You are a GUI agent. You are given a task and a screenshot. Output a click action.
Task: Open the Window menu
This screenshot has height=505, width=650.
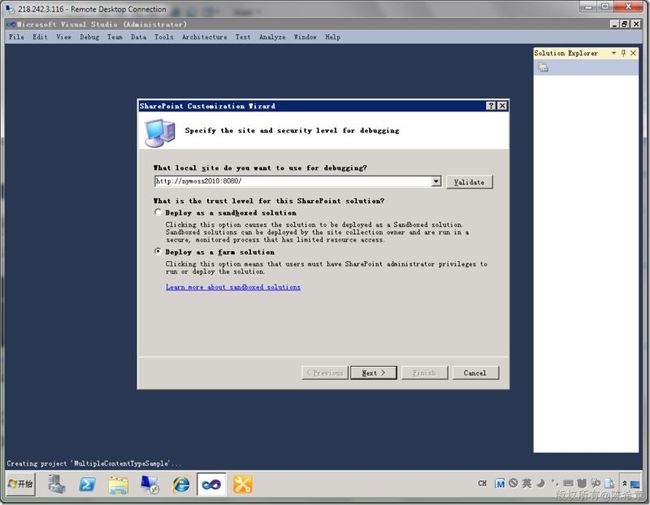click(305, 37)
